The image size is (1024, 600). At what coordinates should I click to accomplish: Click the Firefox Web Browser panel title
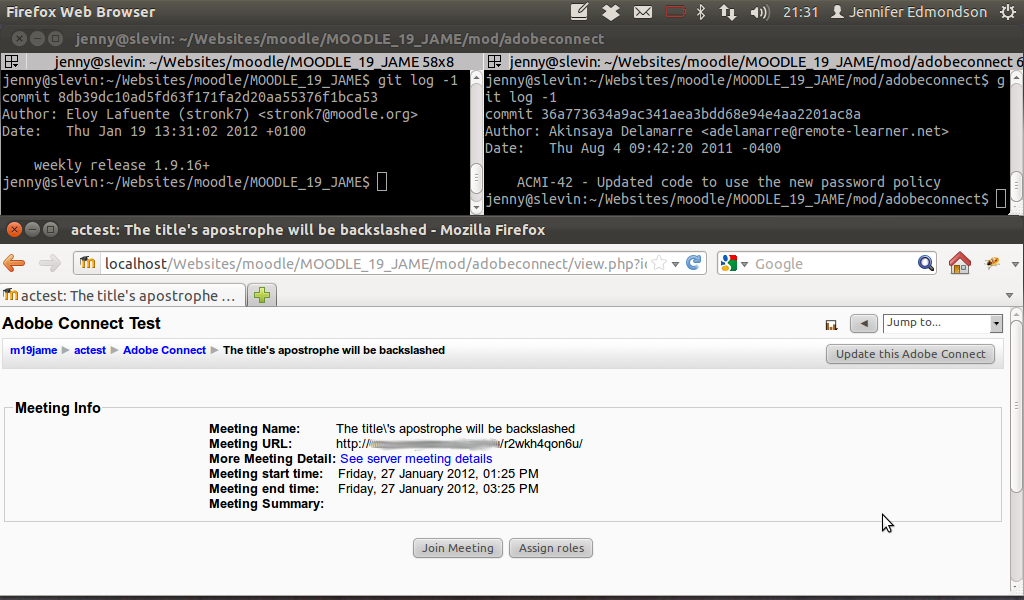click(x=80, y=12)
